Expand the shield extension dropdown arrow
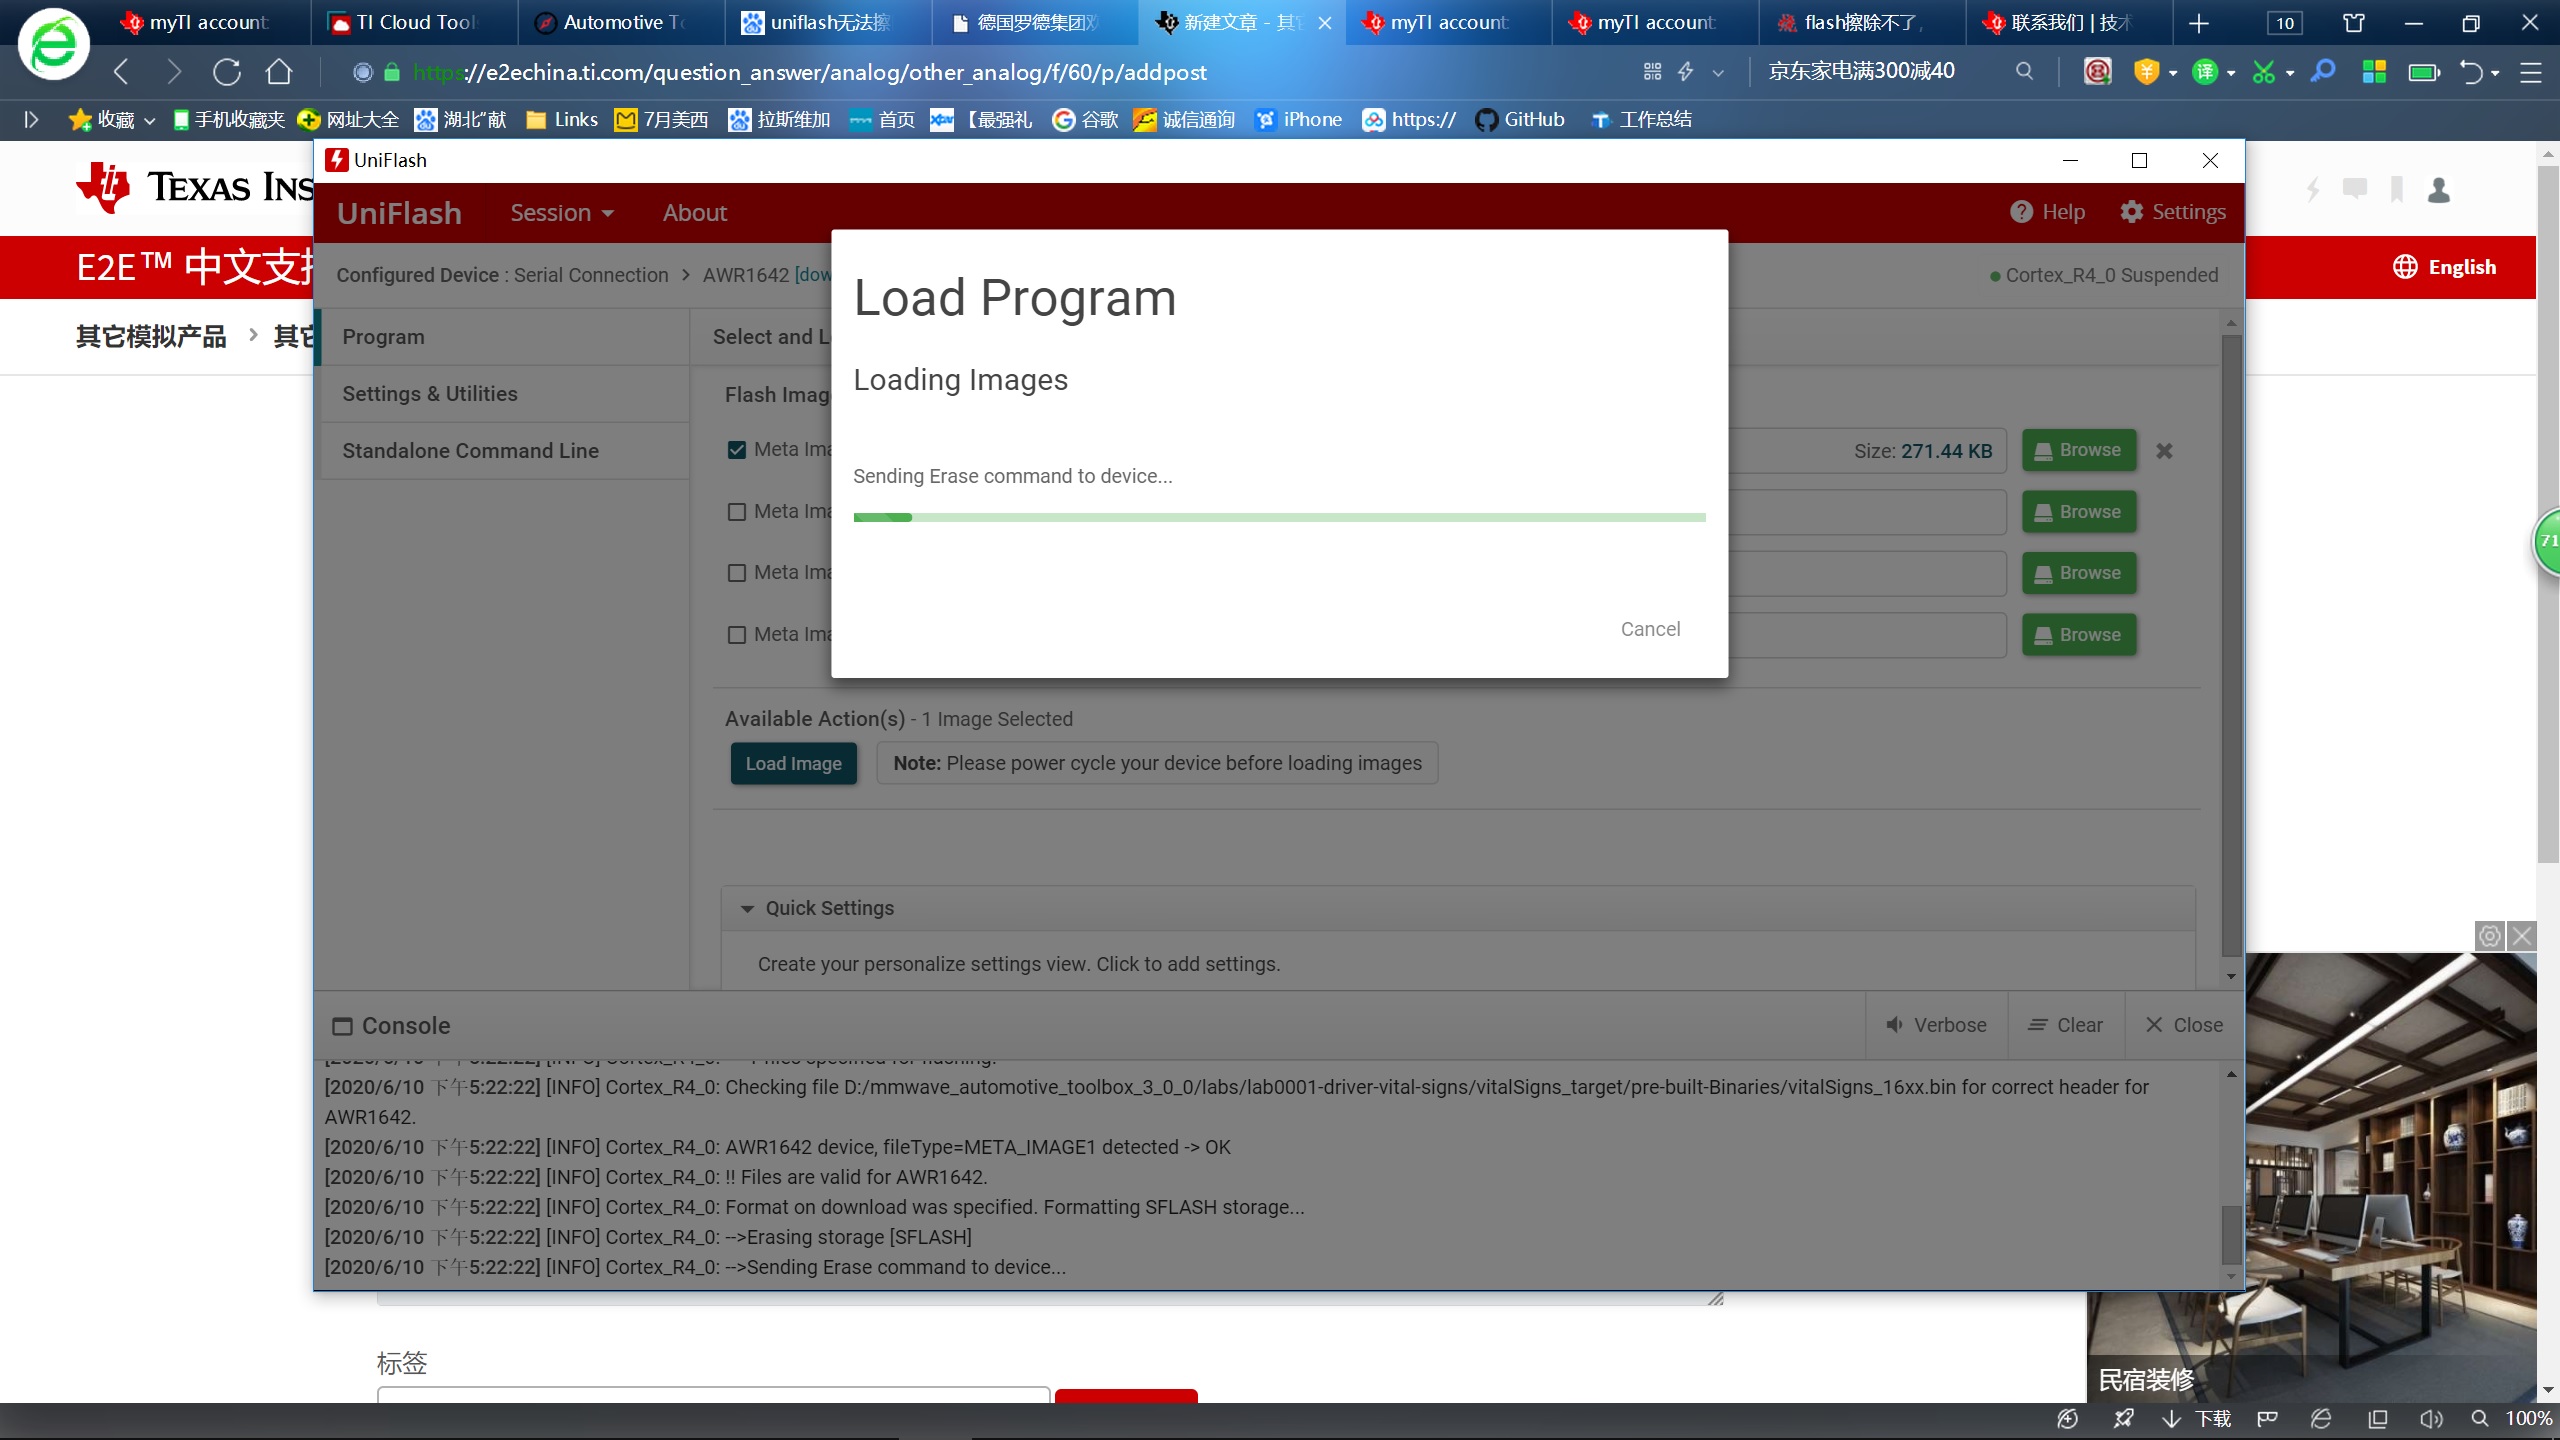The width and height of the screenshot is (2560, 1440). [2172, 73]
